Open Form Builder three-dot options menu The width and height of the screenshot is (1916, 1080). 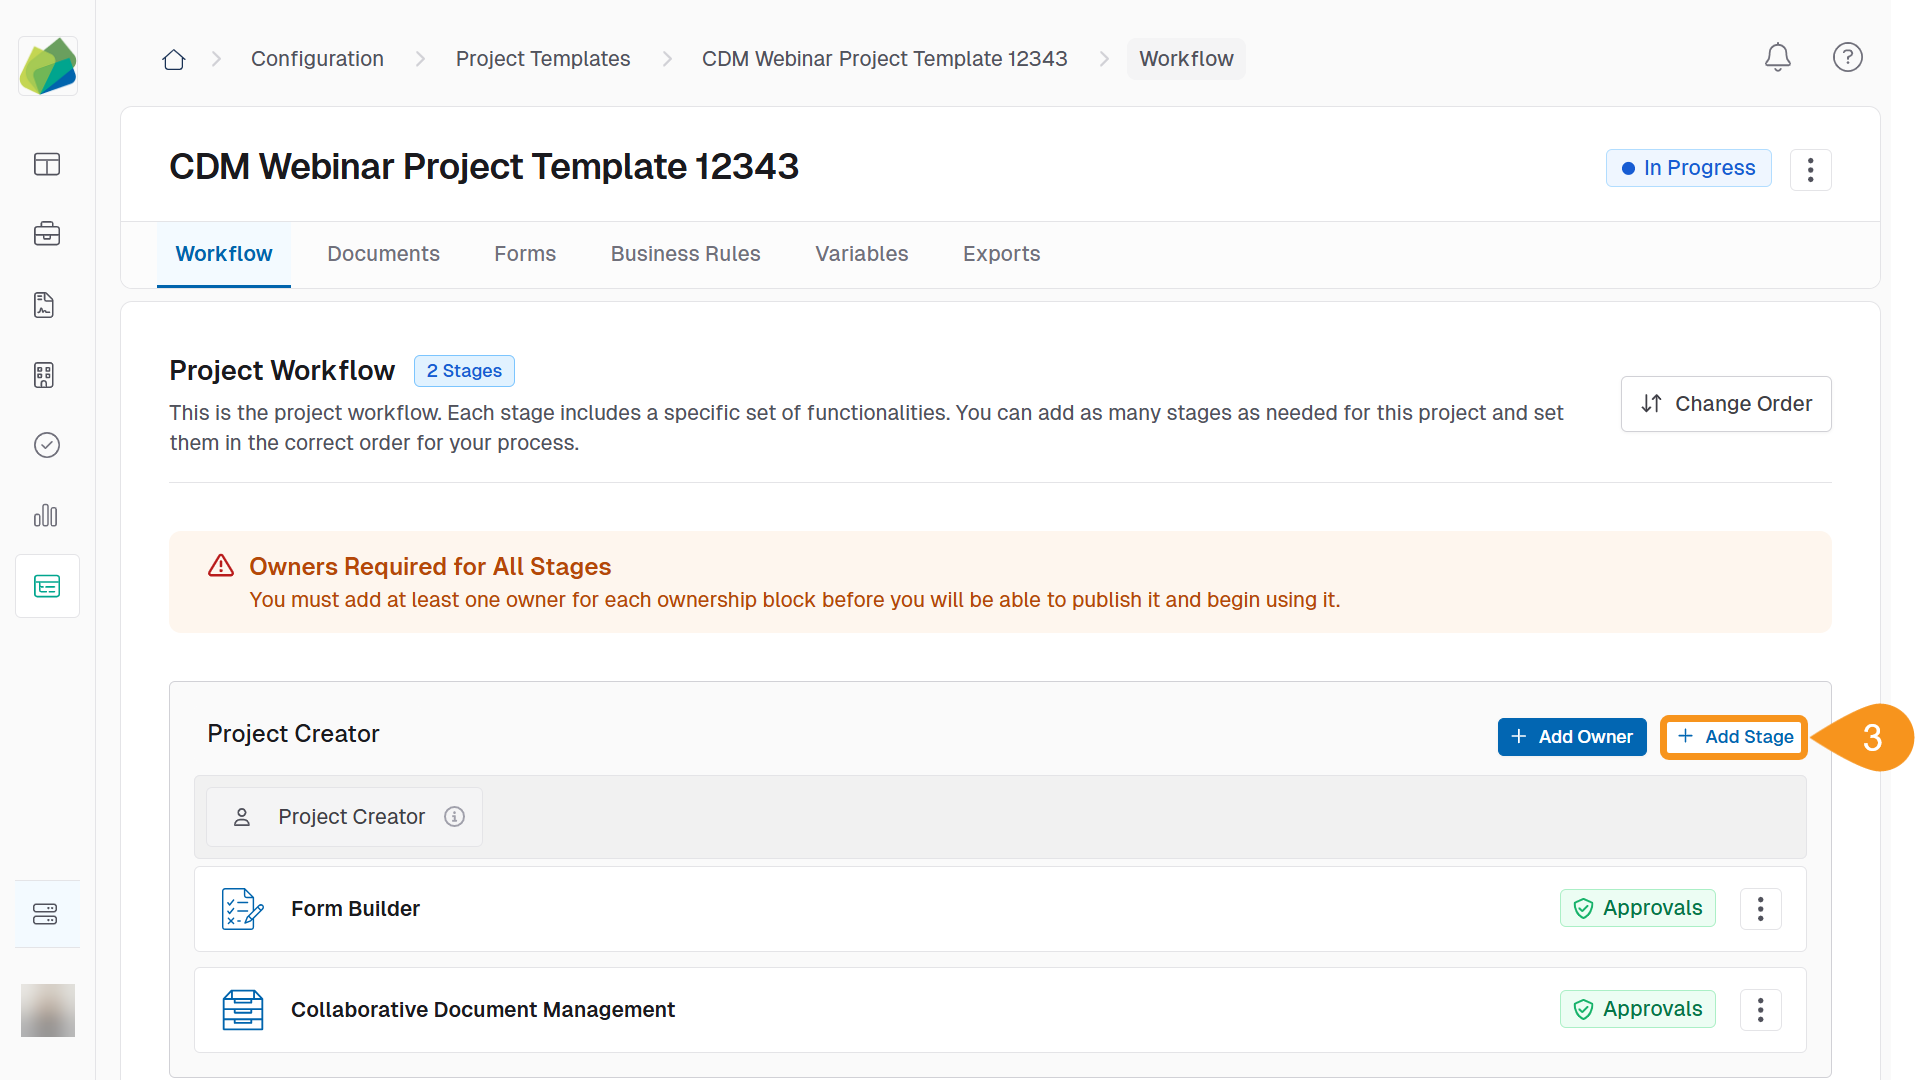tap(1760, 909)
